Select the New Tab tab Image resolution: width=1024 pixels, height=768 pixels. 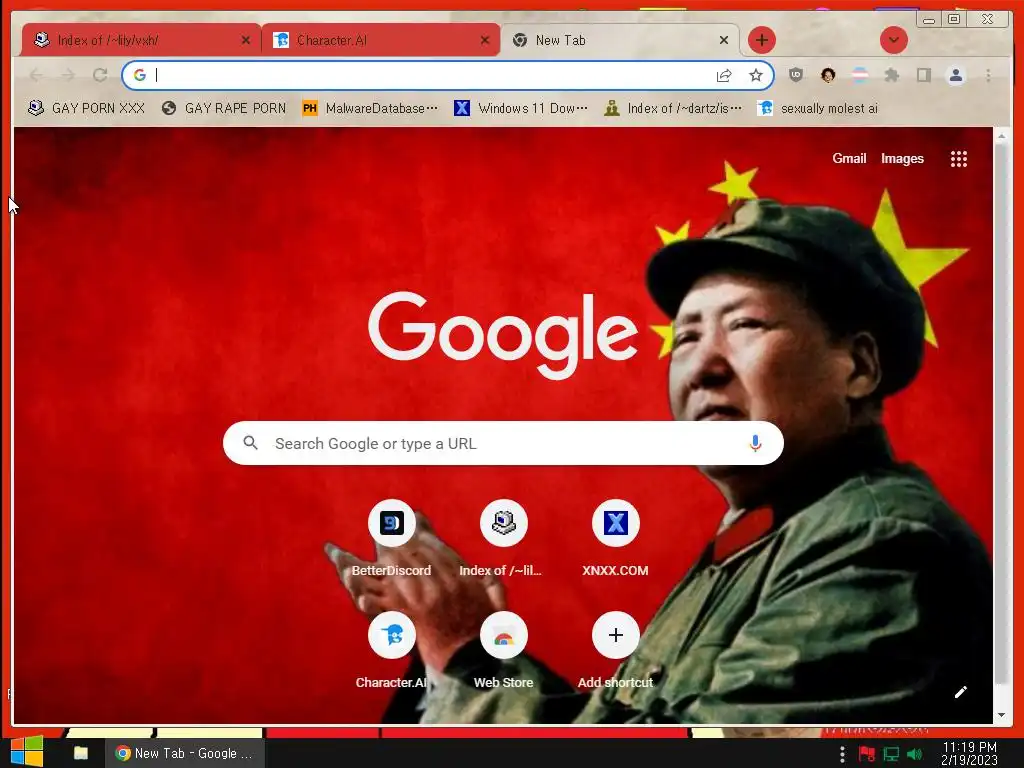coord(620,40)
